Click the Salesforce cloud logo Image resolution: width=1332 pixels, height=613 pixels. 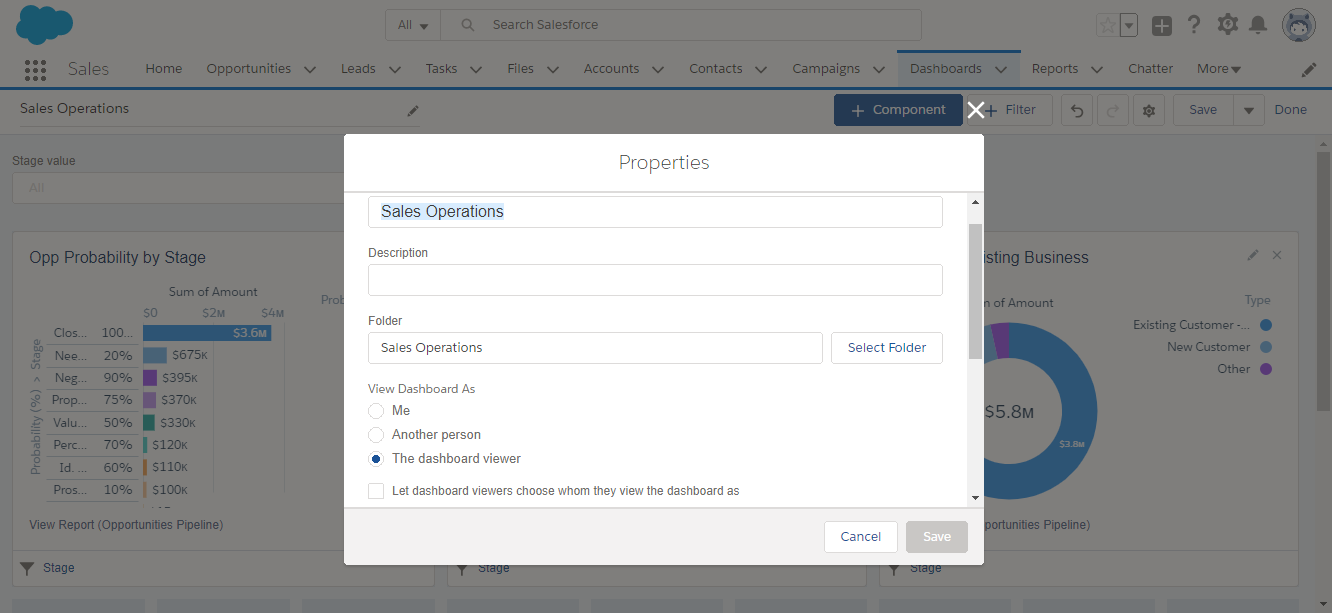point(44,24)
